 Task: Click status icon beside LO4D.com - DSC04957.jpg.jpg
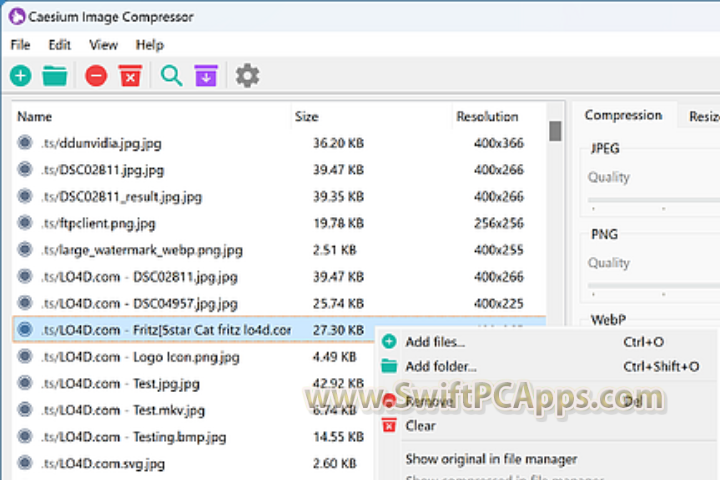pyautogui.click(x=25, y=303)
